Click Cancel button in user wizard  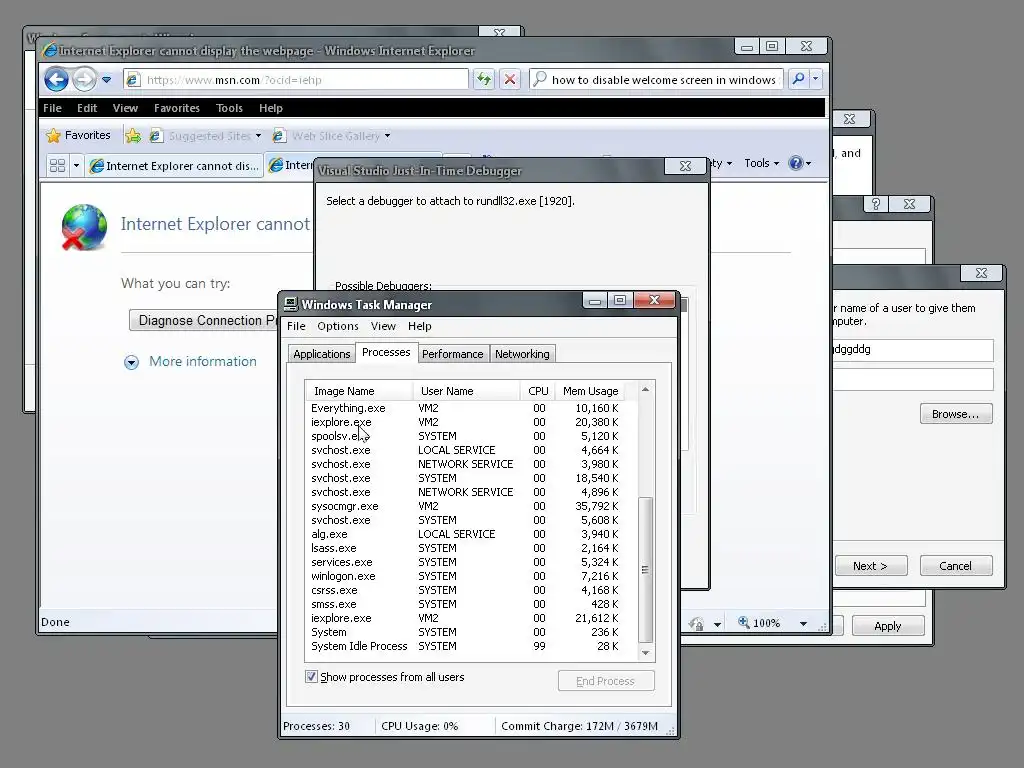(955, 566)
